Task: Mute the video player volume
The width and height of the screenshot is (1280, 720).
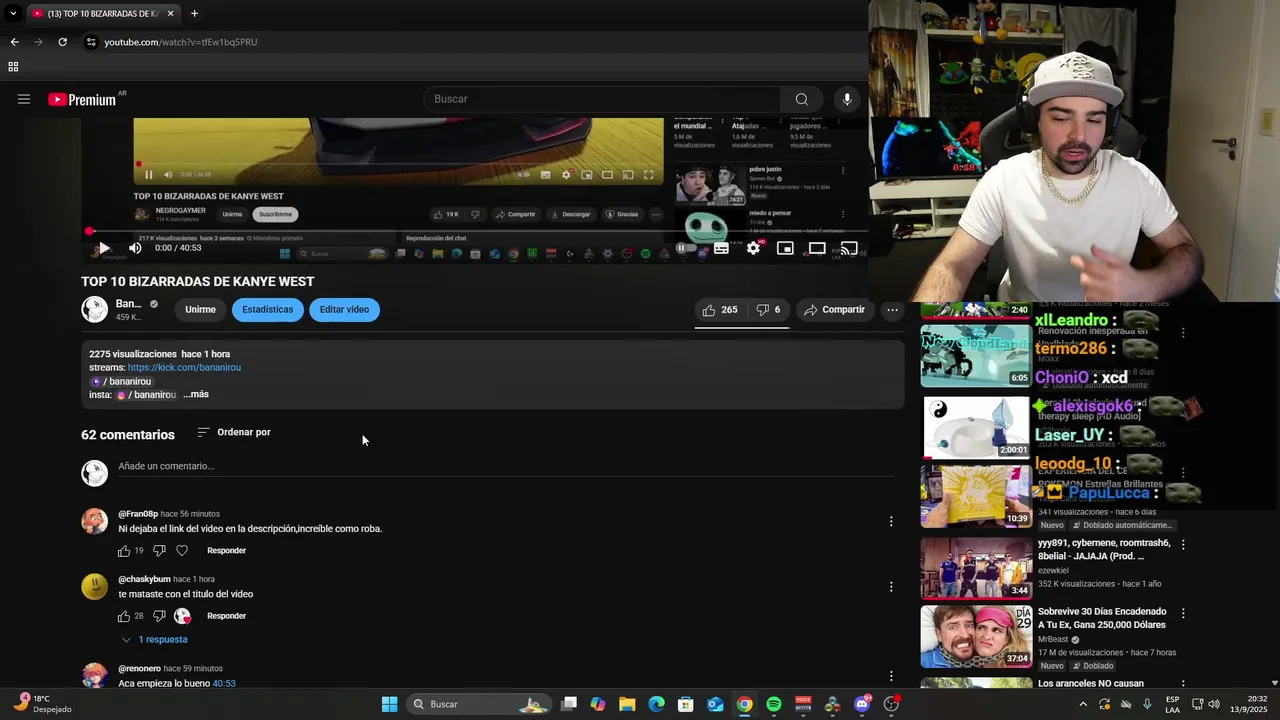Action: tap(135, 248)
